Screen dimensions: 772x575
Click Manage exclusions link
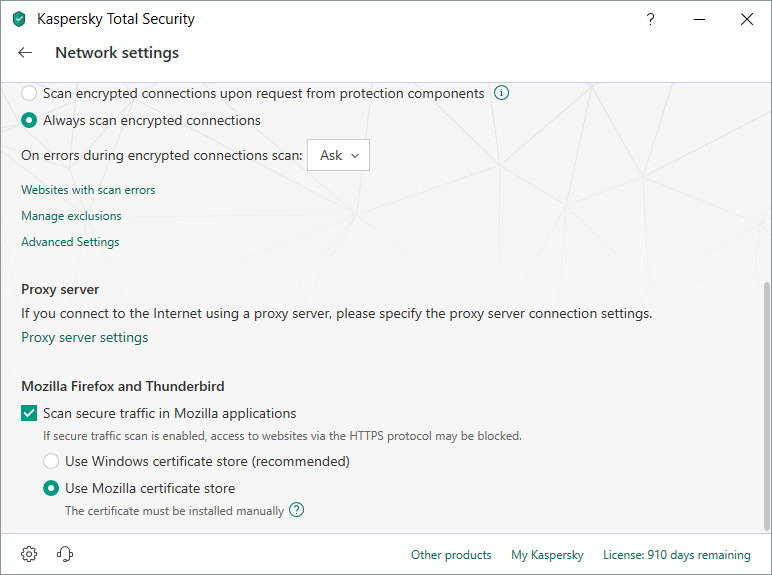(x=71, y=216)
